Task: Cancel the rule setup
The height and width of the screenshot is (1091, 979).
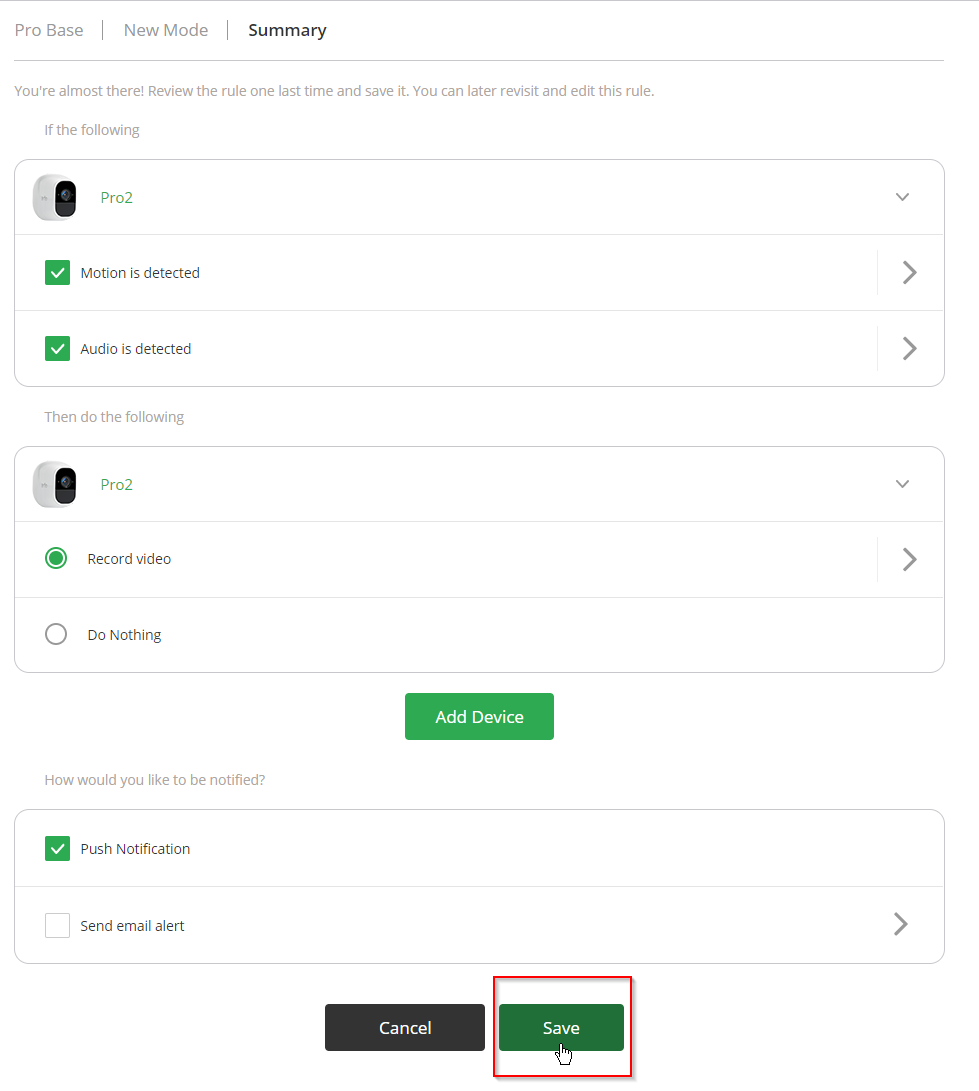Action: [405, 1028]
